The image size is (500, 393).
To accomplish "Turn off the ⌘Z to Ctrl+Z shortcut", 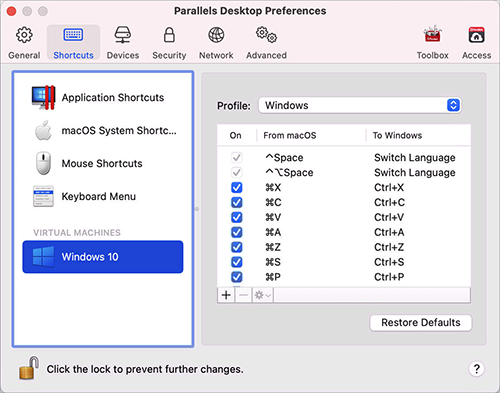I will (x=237, y=247).
